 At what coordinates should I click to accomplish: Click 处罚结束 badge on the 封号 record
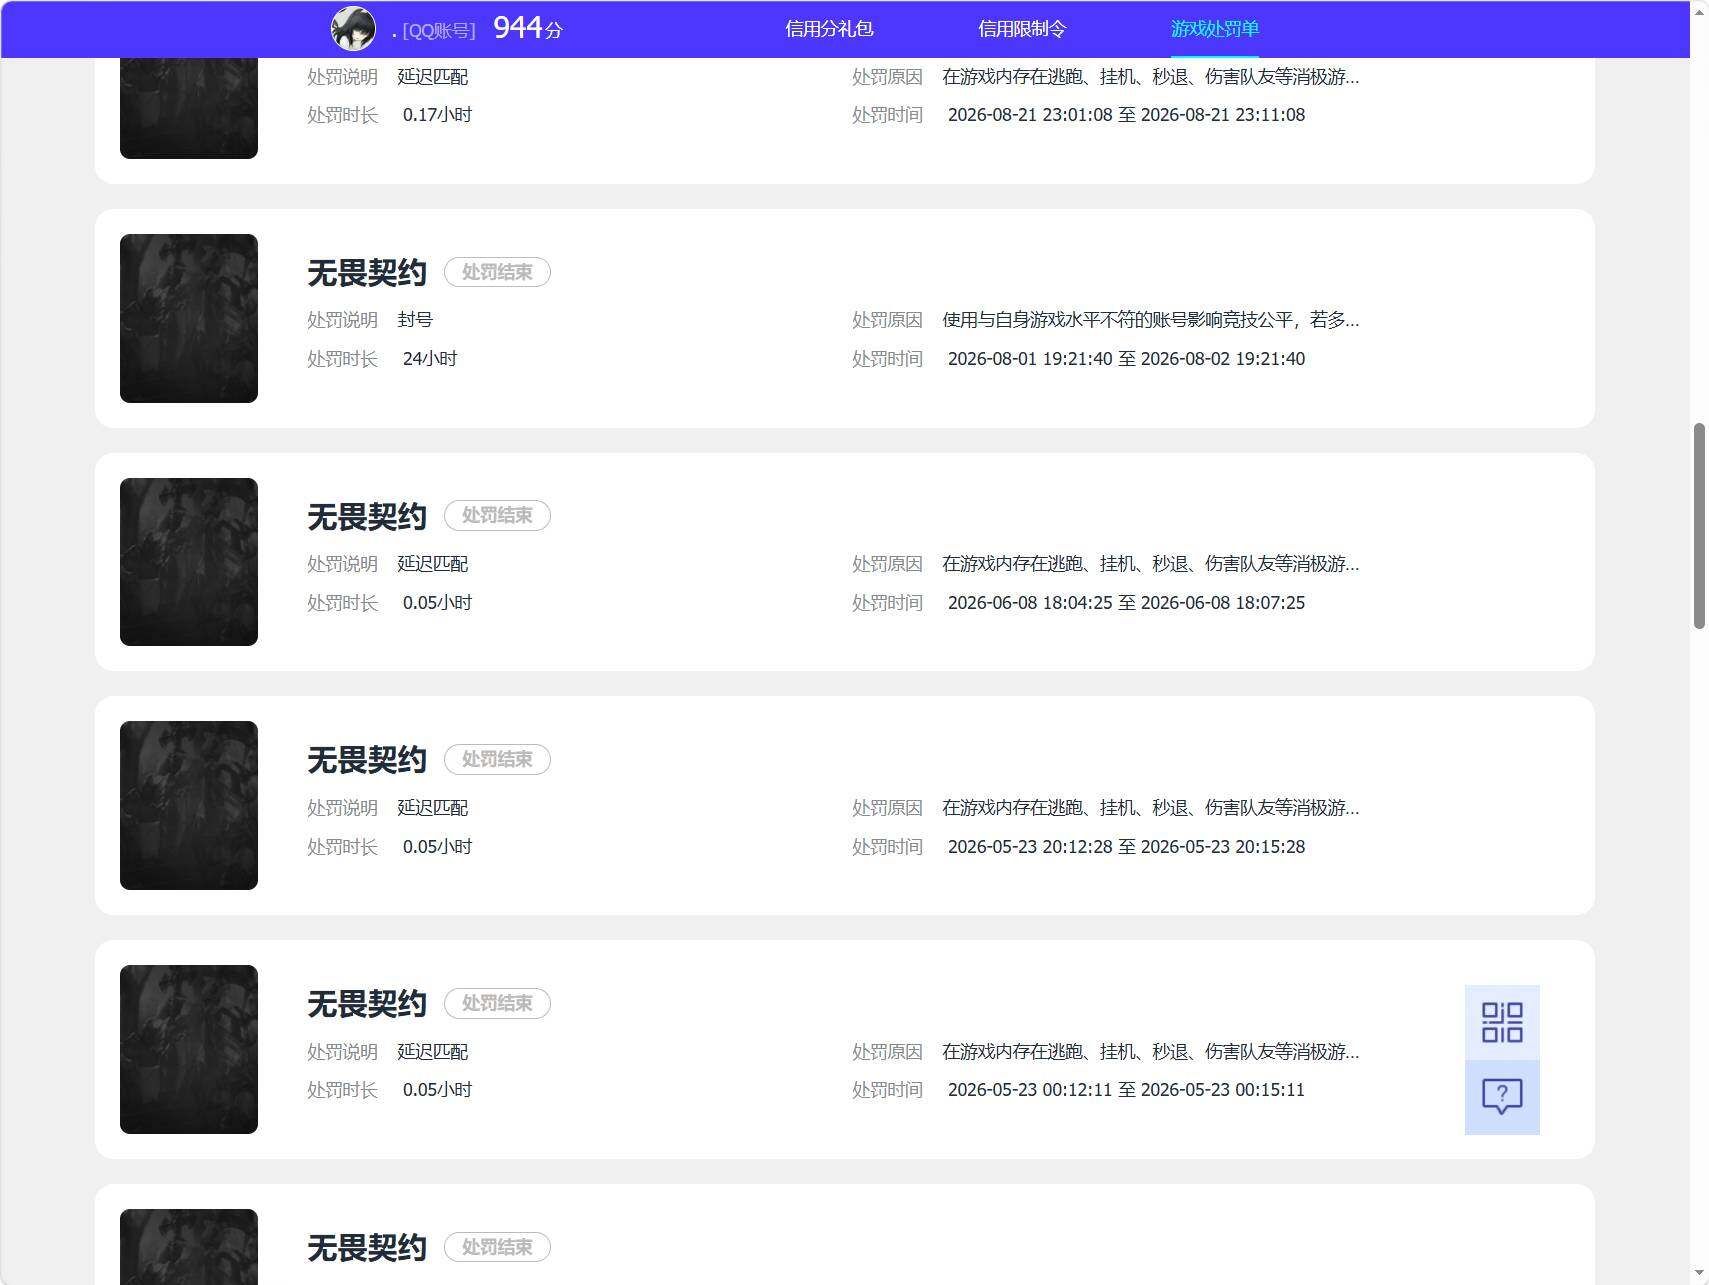(x=497, y=272)
